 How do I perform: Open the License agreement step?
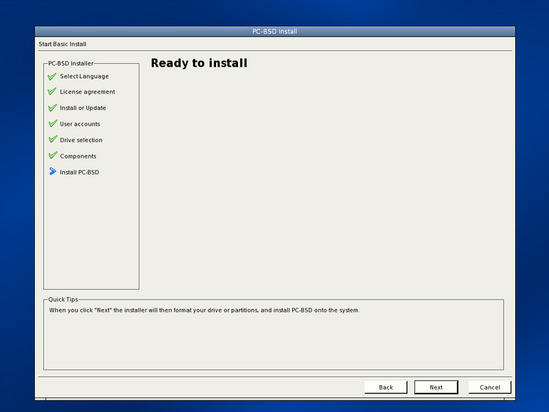pos(87,92)
